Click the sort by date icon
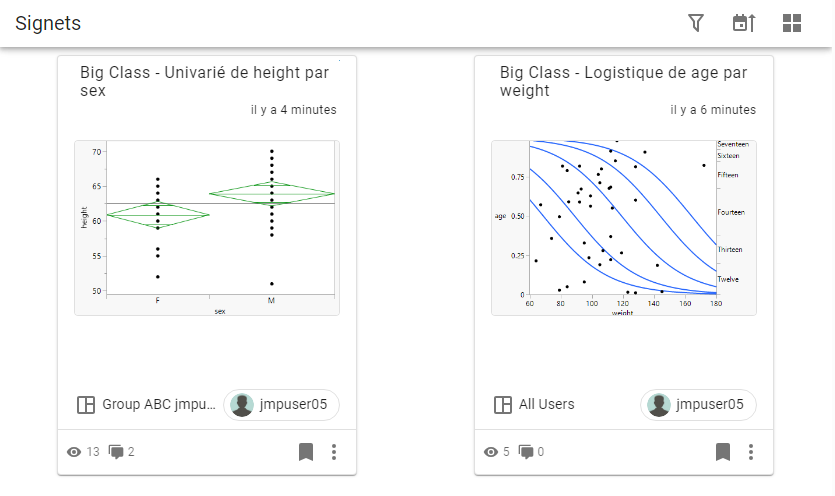This screenshot has height=496, width=835. 744,23
